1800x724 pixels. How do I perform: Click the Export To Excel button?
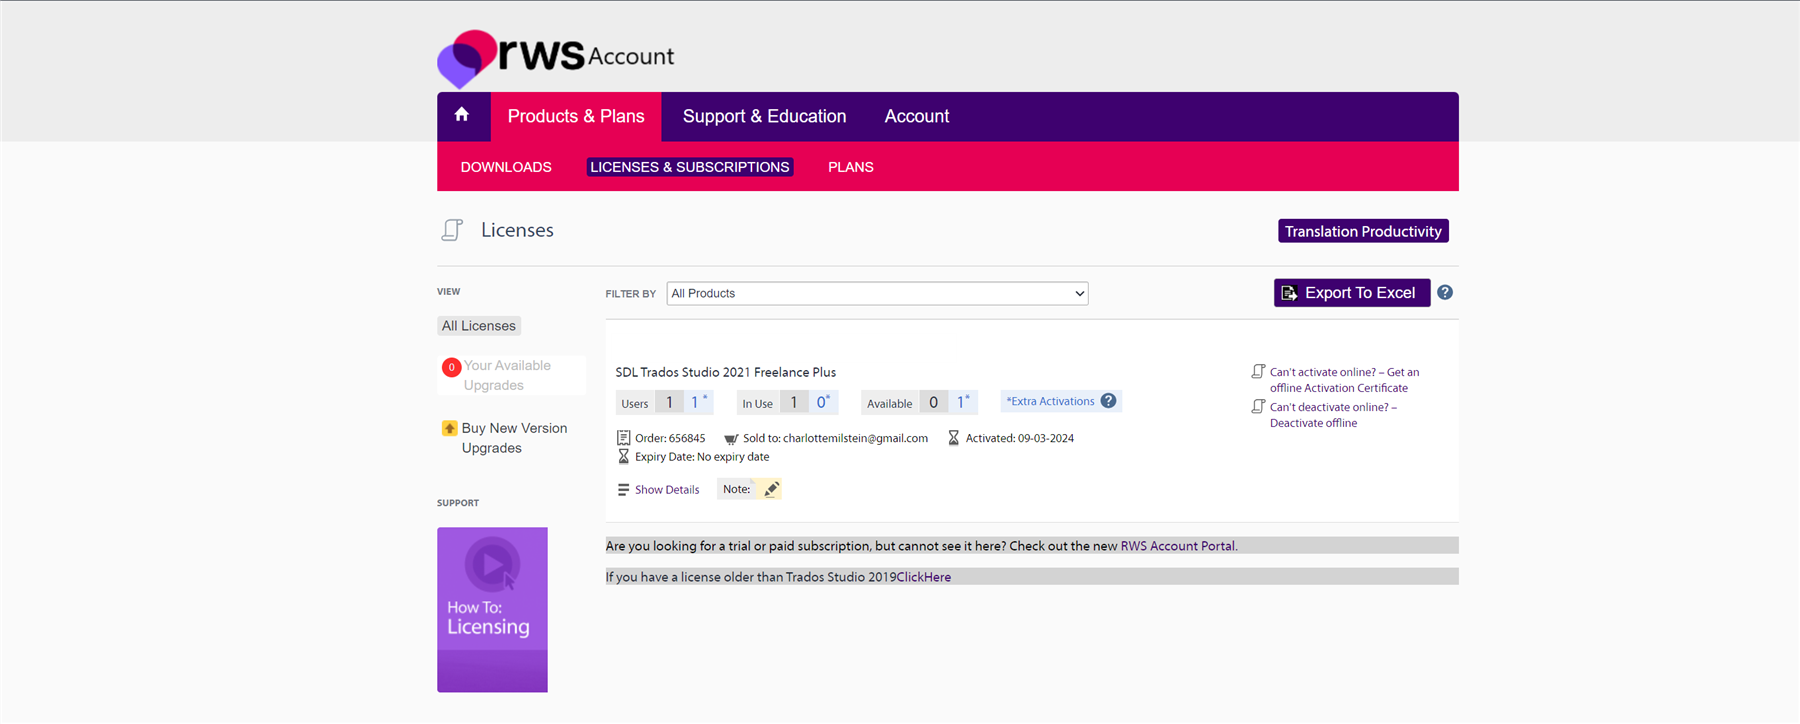(x=1352, y=293)
